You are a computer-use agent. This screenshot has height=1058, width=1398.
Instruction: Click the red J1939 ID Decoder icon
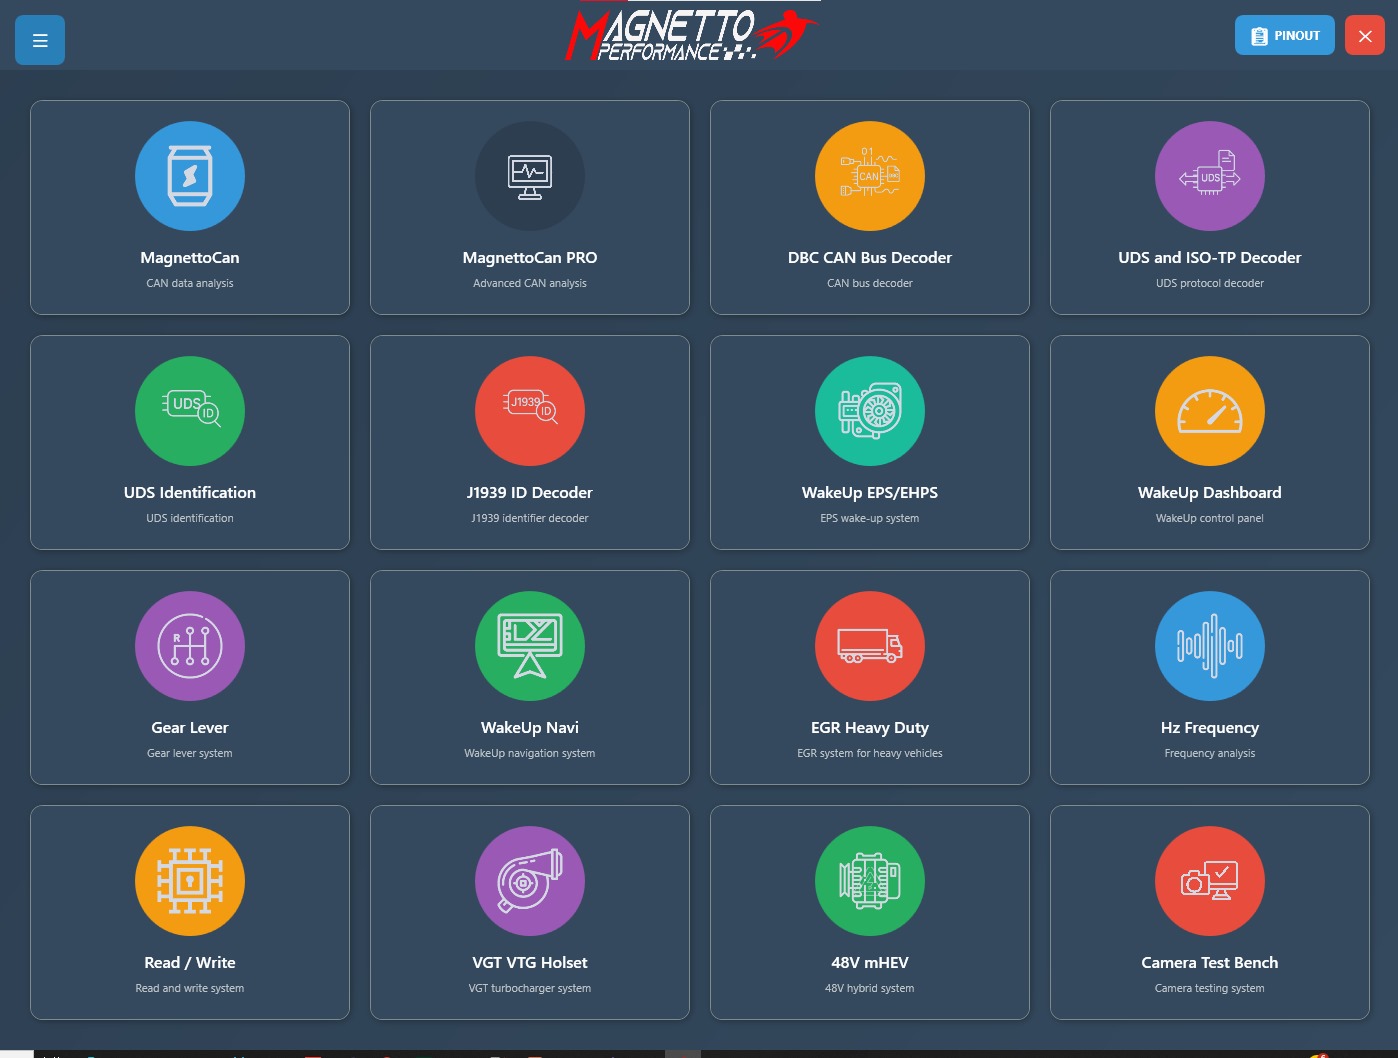point(530,411)
